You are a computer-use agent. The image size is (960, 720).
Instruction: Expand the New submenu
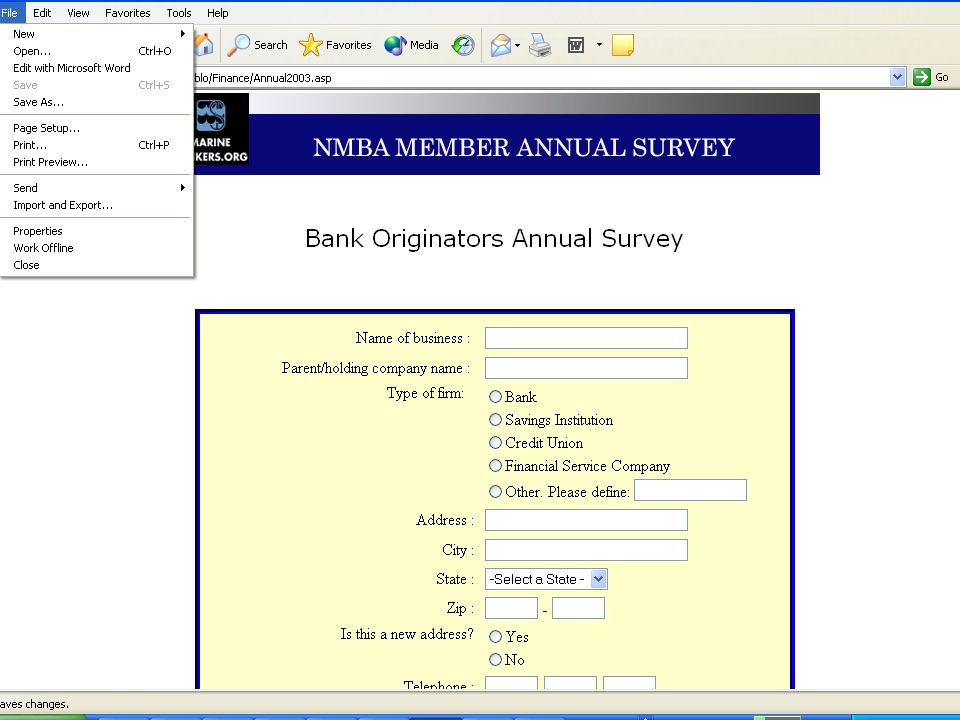coord(98,34)
